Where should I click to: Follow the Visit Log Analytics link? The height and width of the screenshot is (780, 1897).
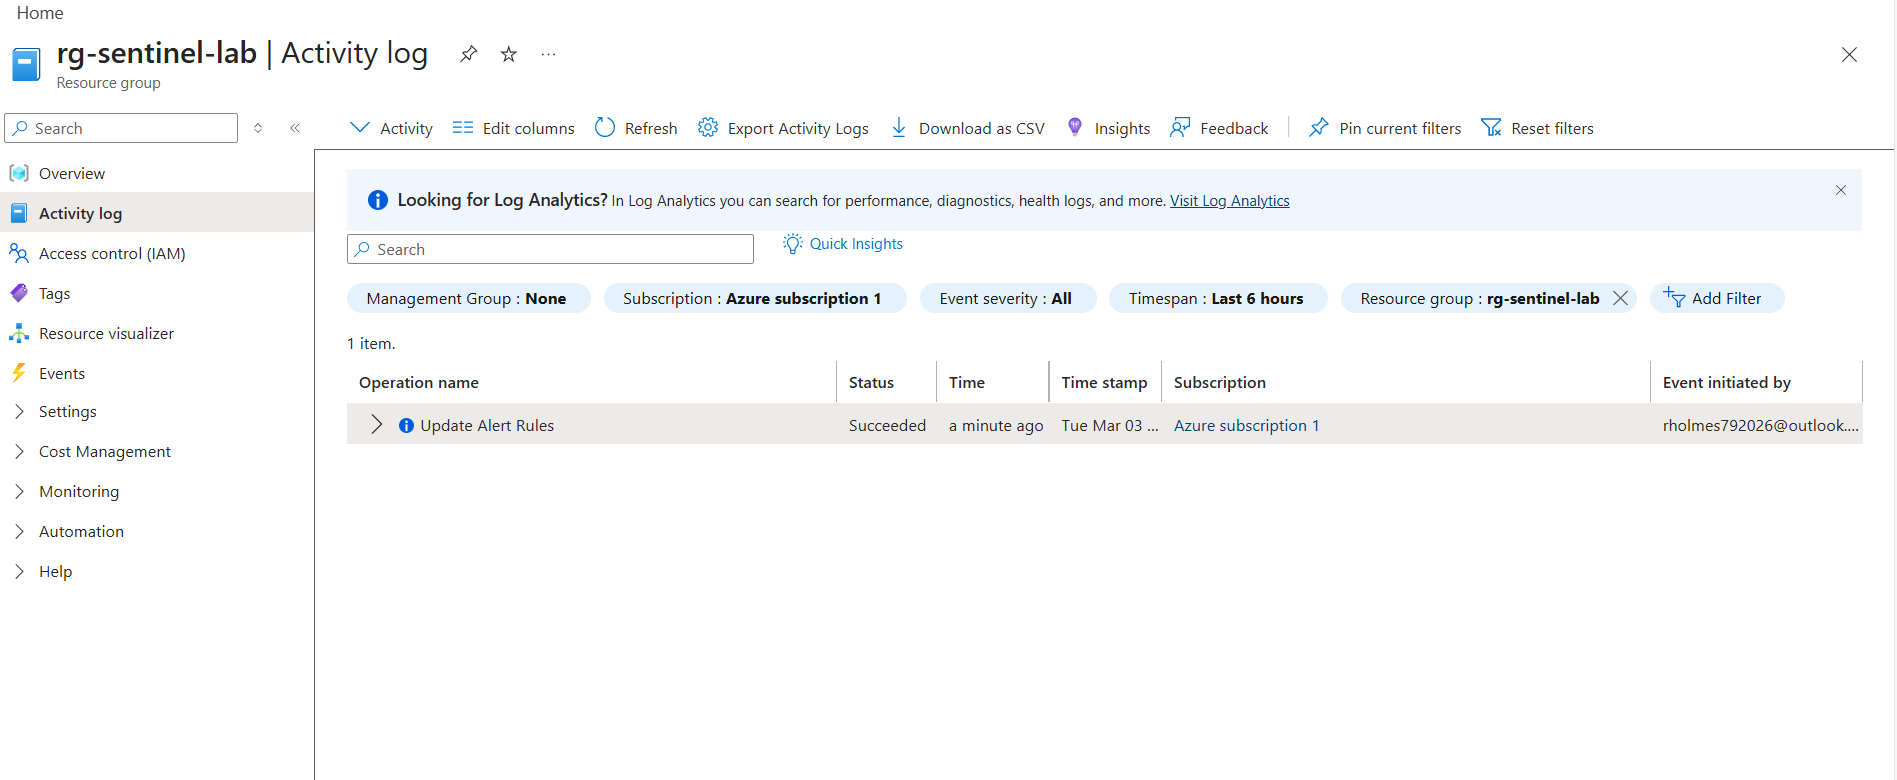(1230, 201)
